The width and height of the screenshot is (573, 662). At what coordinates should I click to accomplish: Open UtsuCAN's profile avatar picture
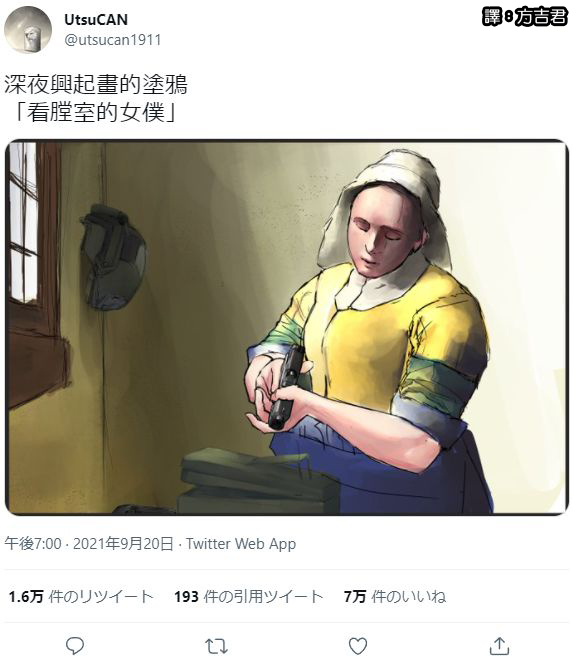pos(28,30)
